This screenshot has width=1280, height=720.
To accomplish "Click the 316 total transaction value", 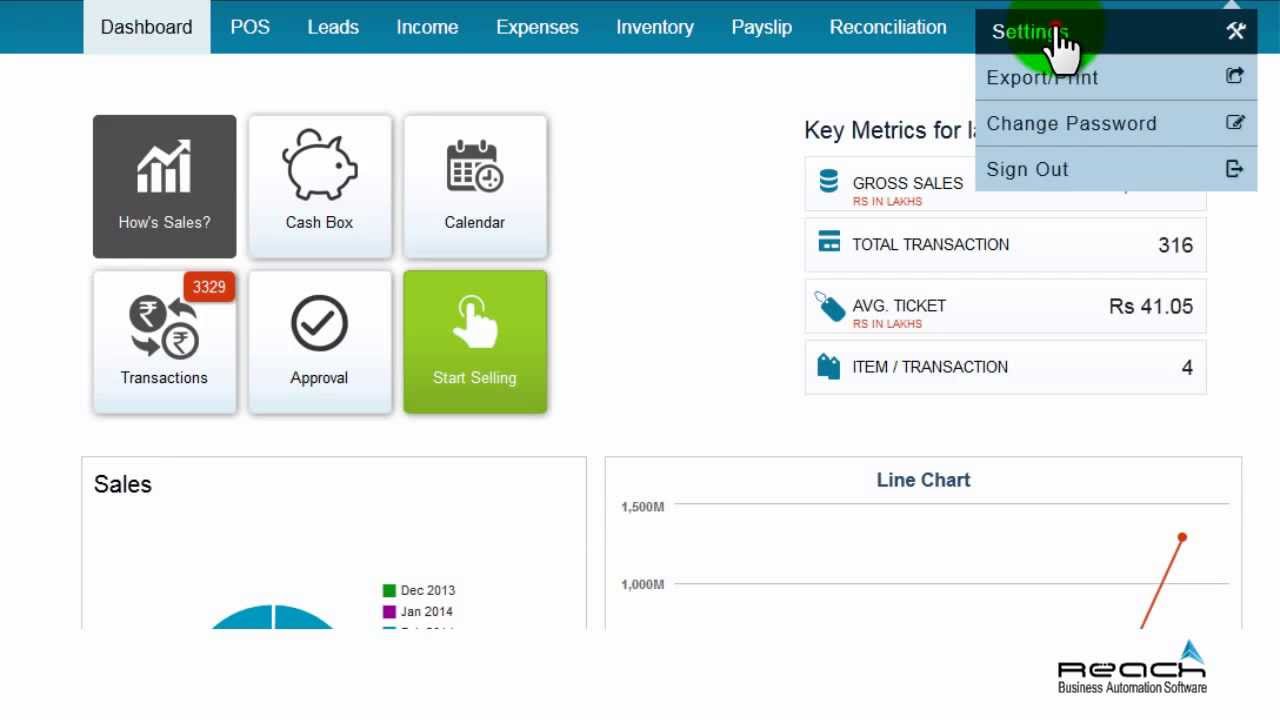I will [1175, 245].
